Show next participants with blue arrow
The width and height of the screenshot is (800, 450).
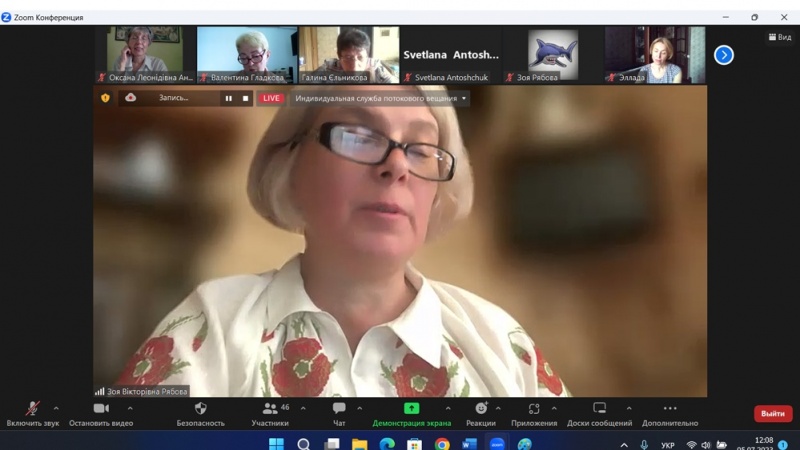(x=724, y=55)
